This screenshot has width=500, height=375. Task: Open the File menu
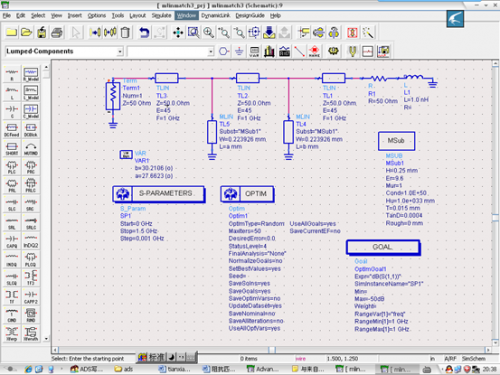click(7, 15)
